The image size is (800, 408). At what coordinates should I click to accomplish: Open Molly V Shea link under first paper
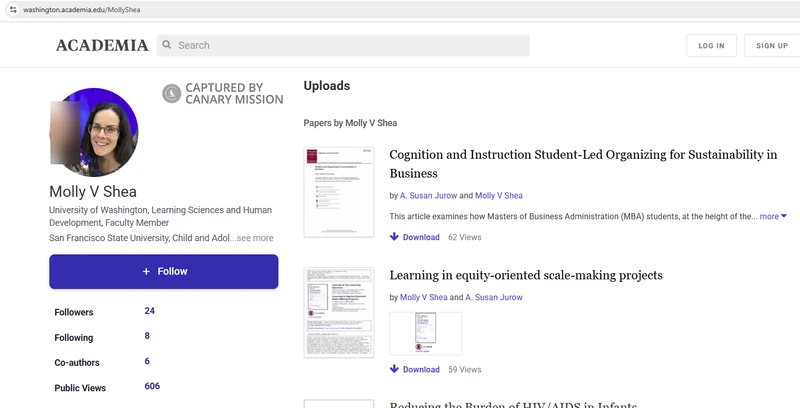coord(498,195)
